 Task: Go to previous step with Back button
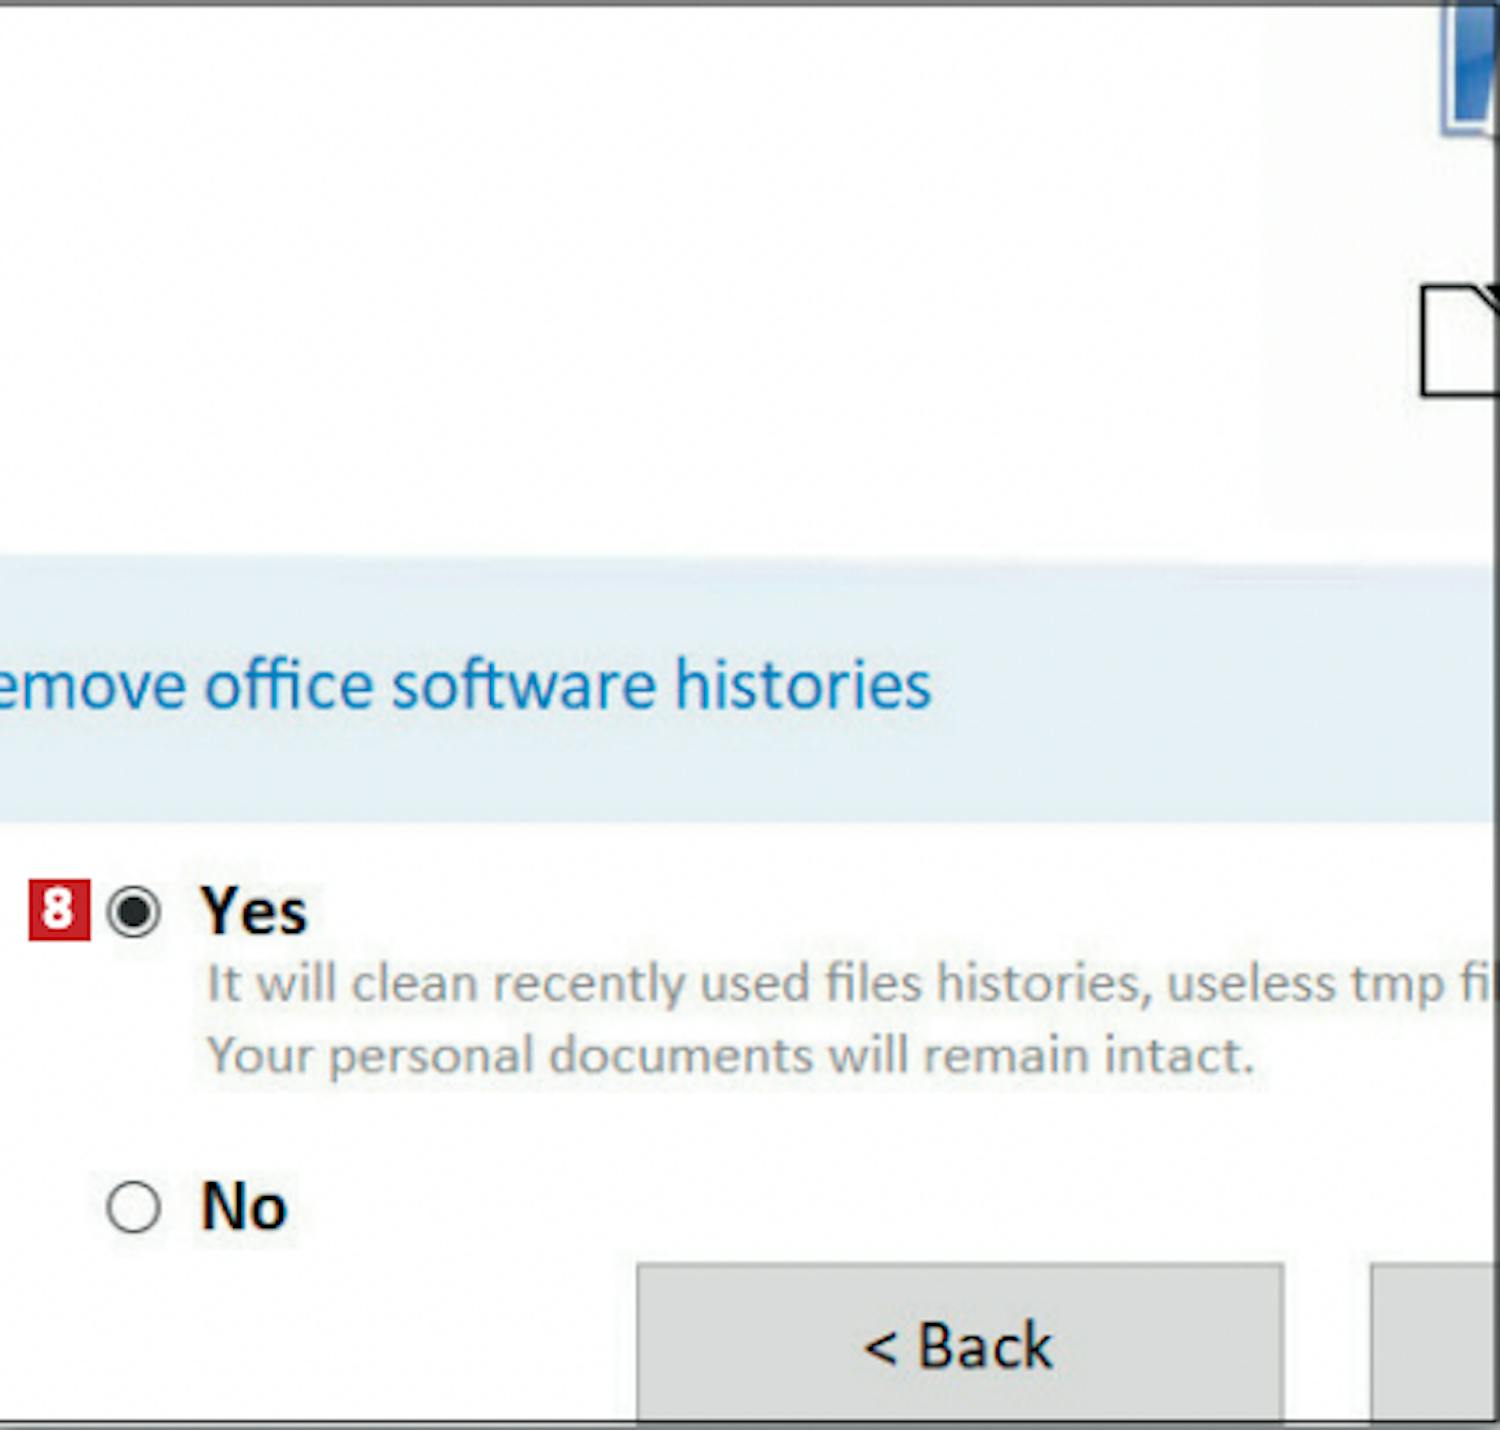[960, 1342]
